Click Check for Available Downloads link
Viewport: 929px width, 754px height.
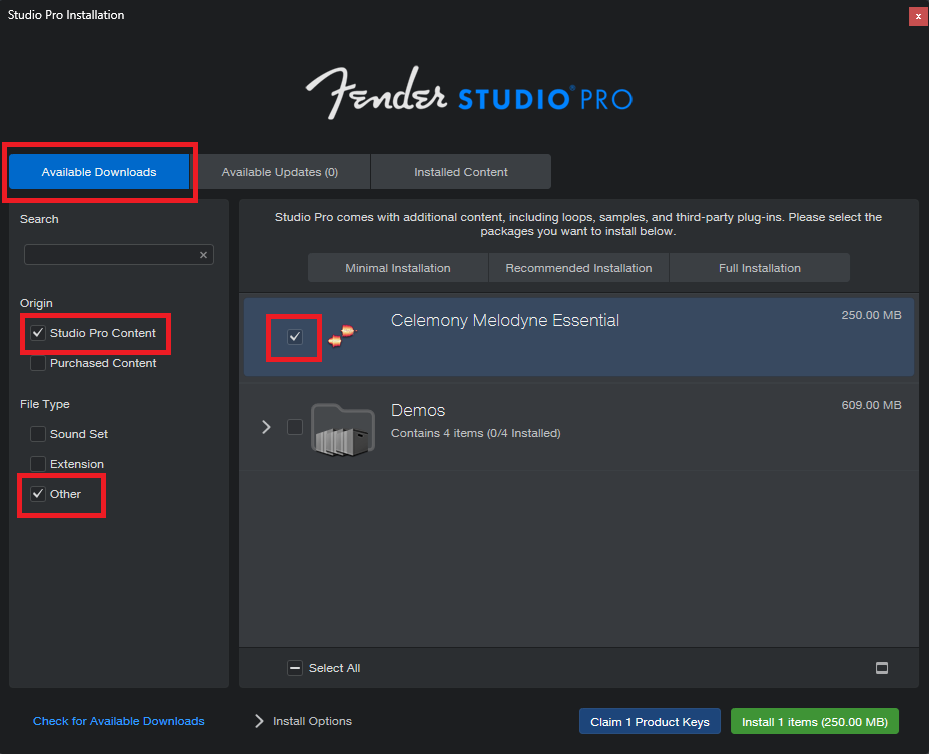pos(118,721)
